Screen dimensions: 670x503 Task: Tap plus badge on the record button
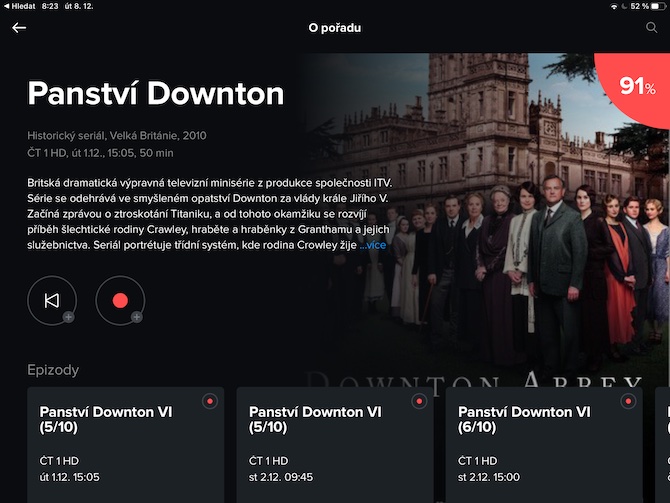[136, 317]
